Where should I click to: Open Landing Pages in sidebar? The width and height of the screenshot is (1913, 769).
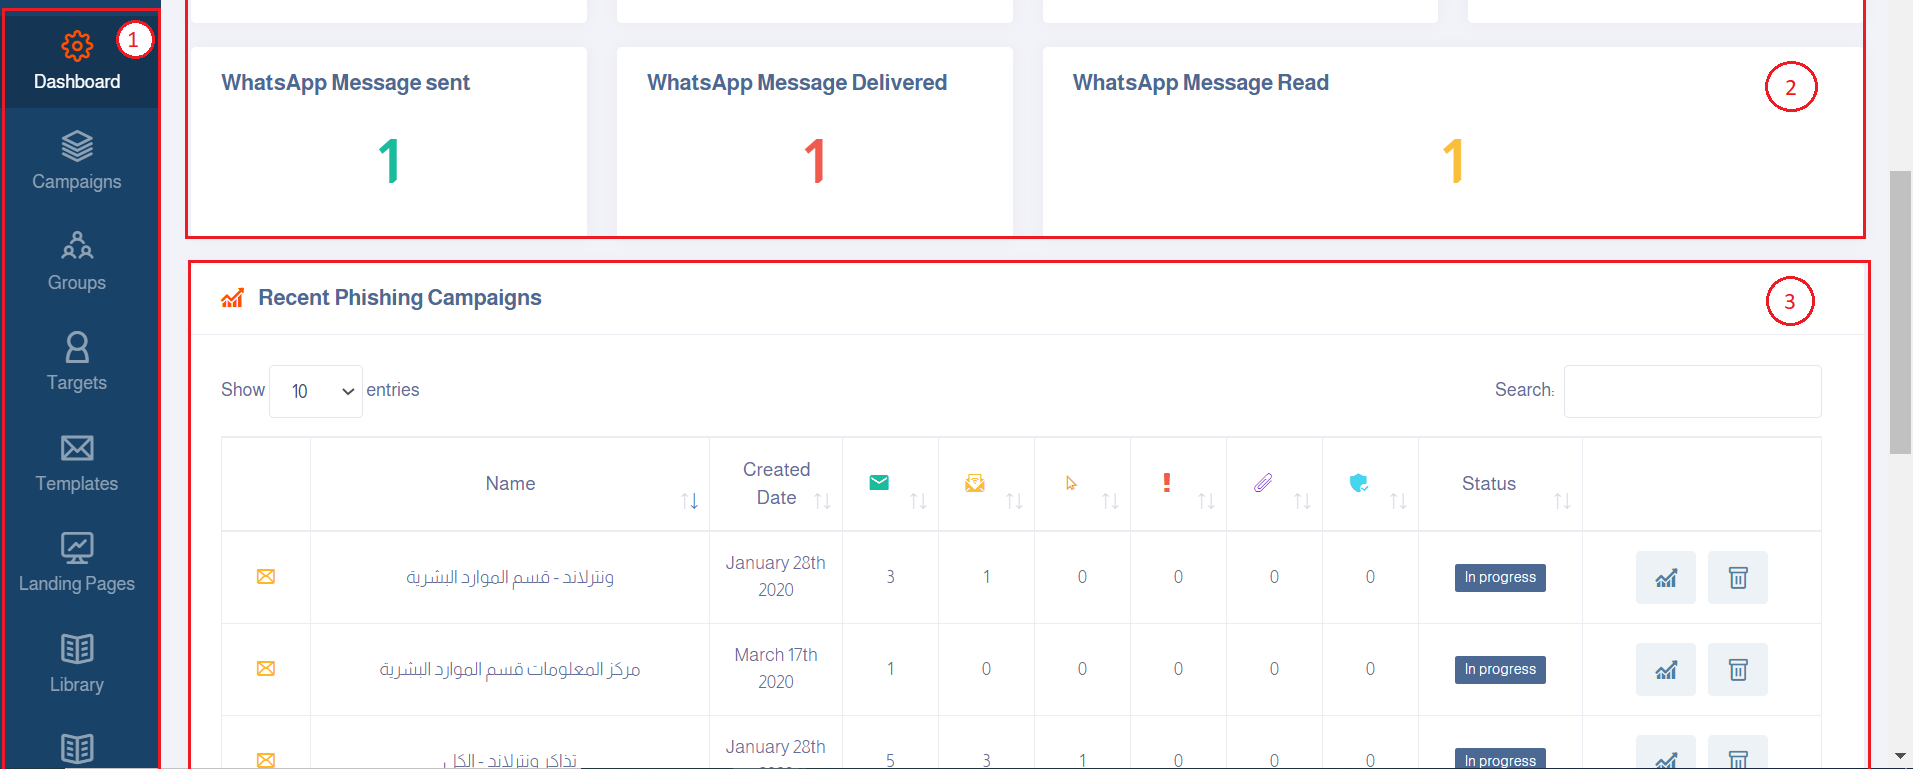pos(77,562)
